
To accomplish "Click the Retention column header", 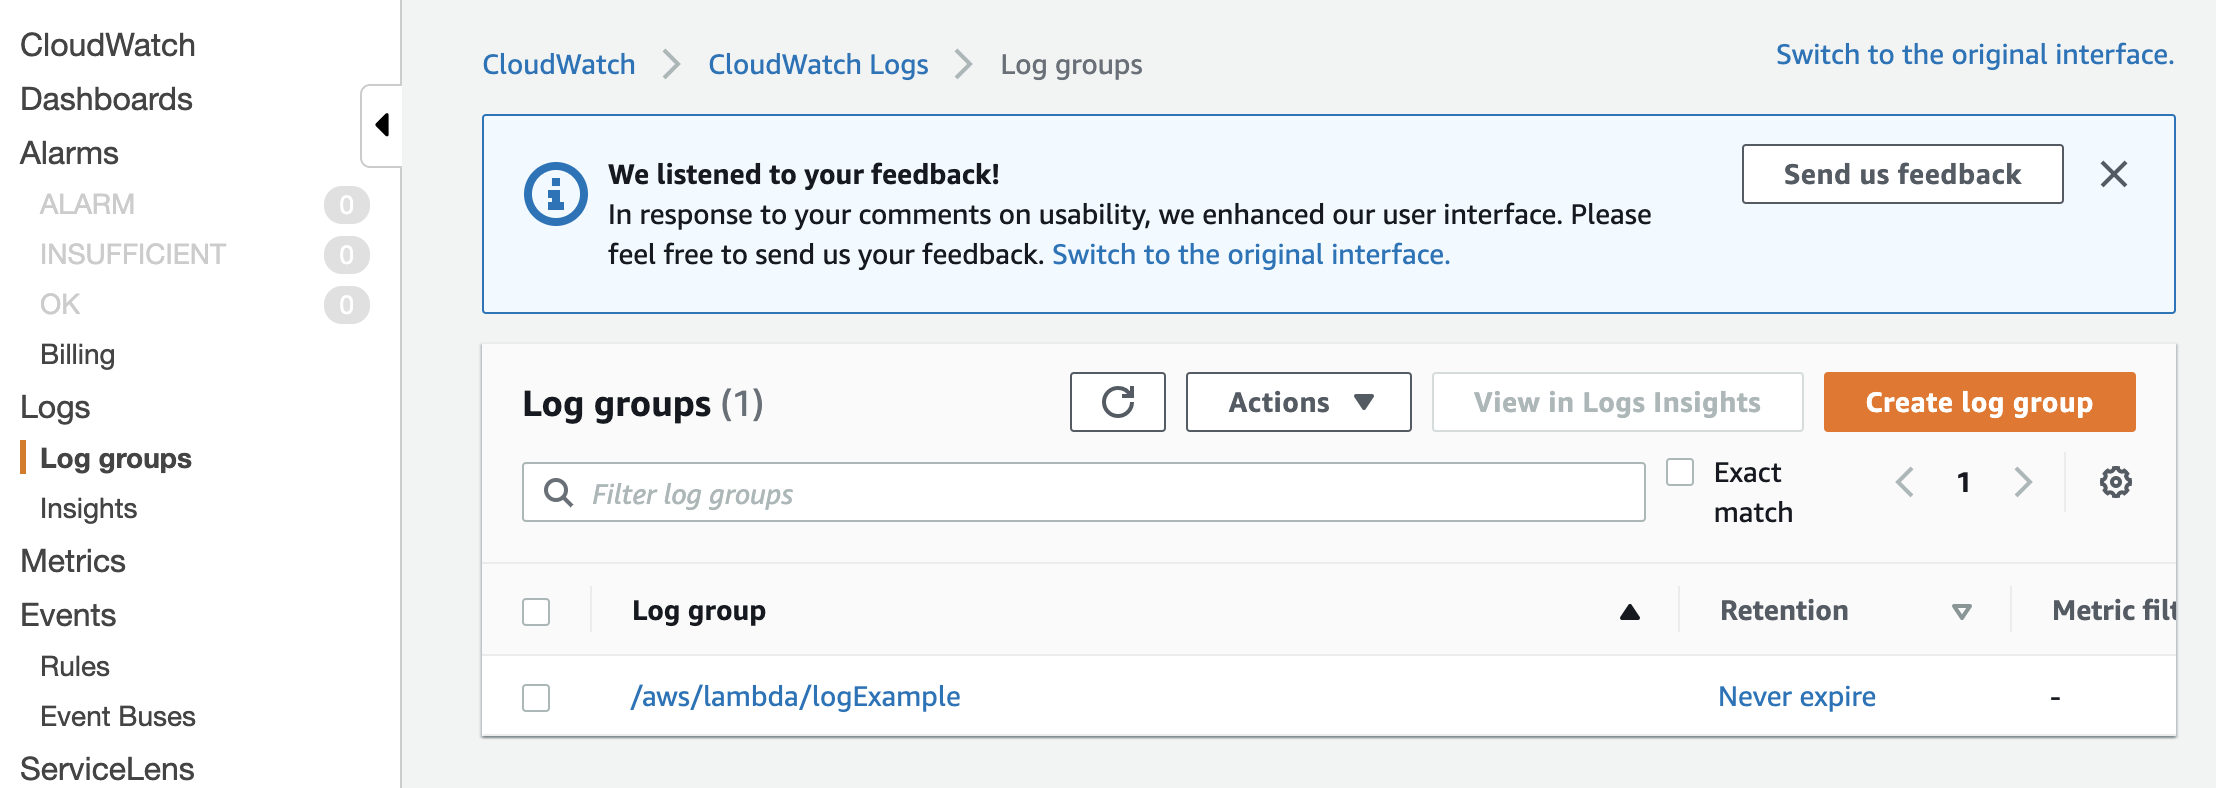I will pos(1784,610).
